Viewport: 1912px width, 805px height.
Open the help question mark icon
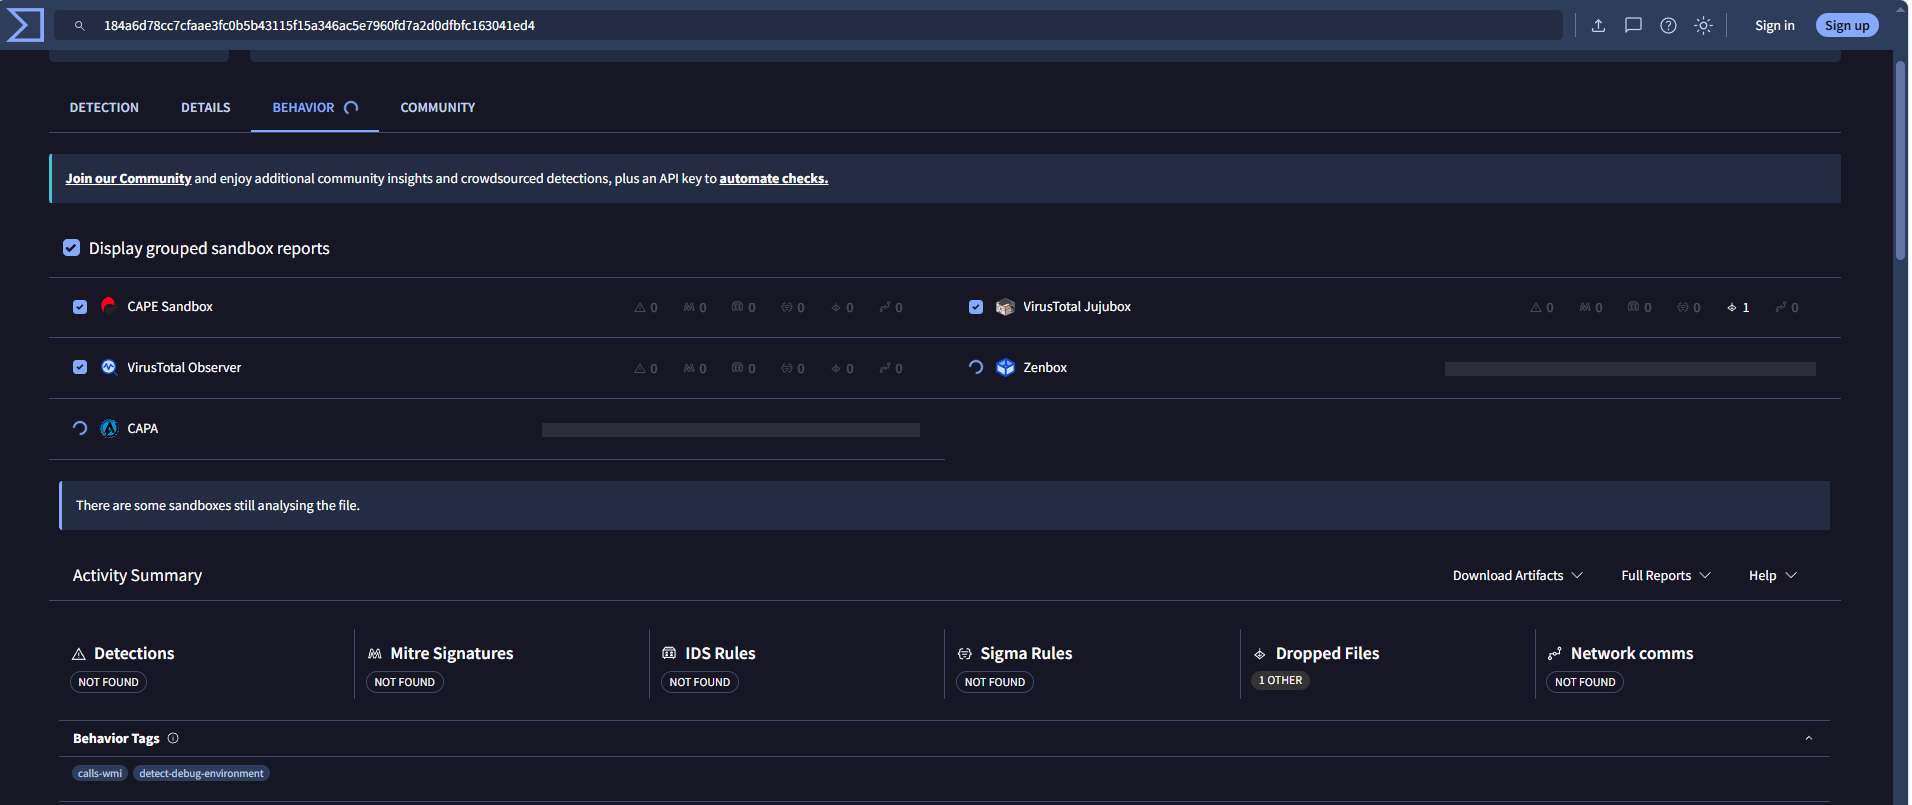pyautogui.click(x=1668, y=26)
